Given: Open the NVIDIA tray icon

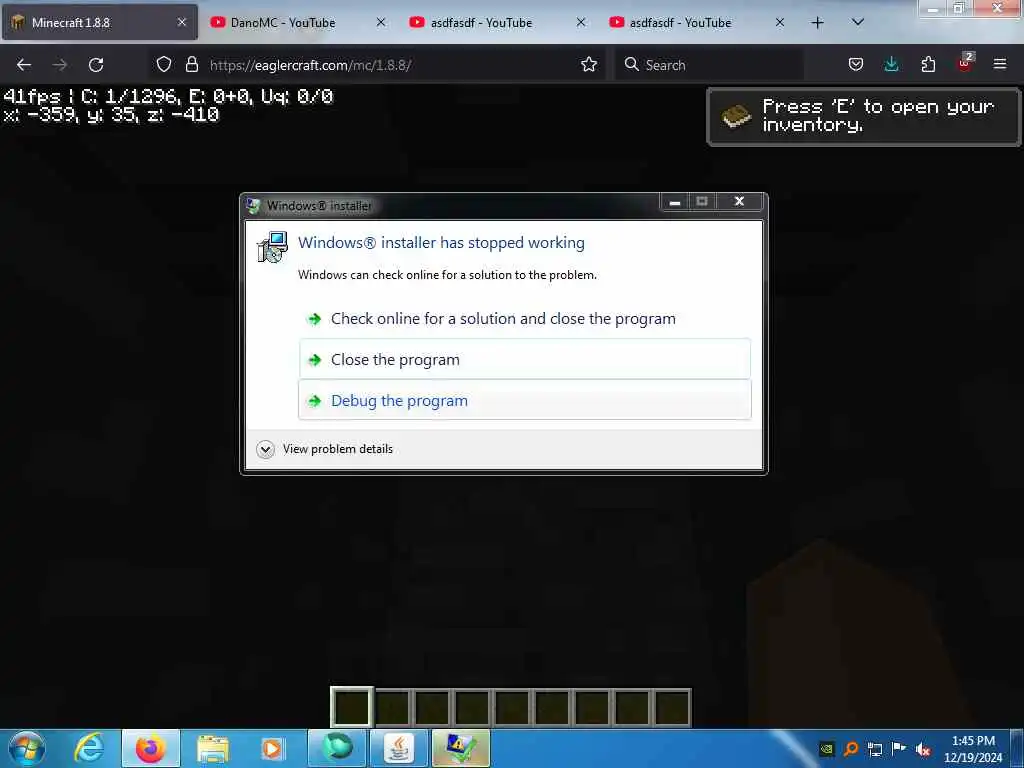Looking at the screenshot, I should click(827, 749).
